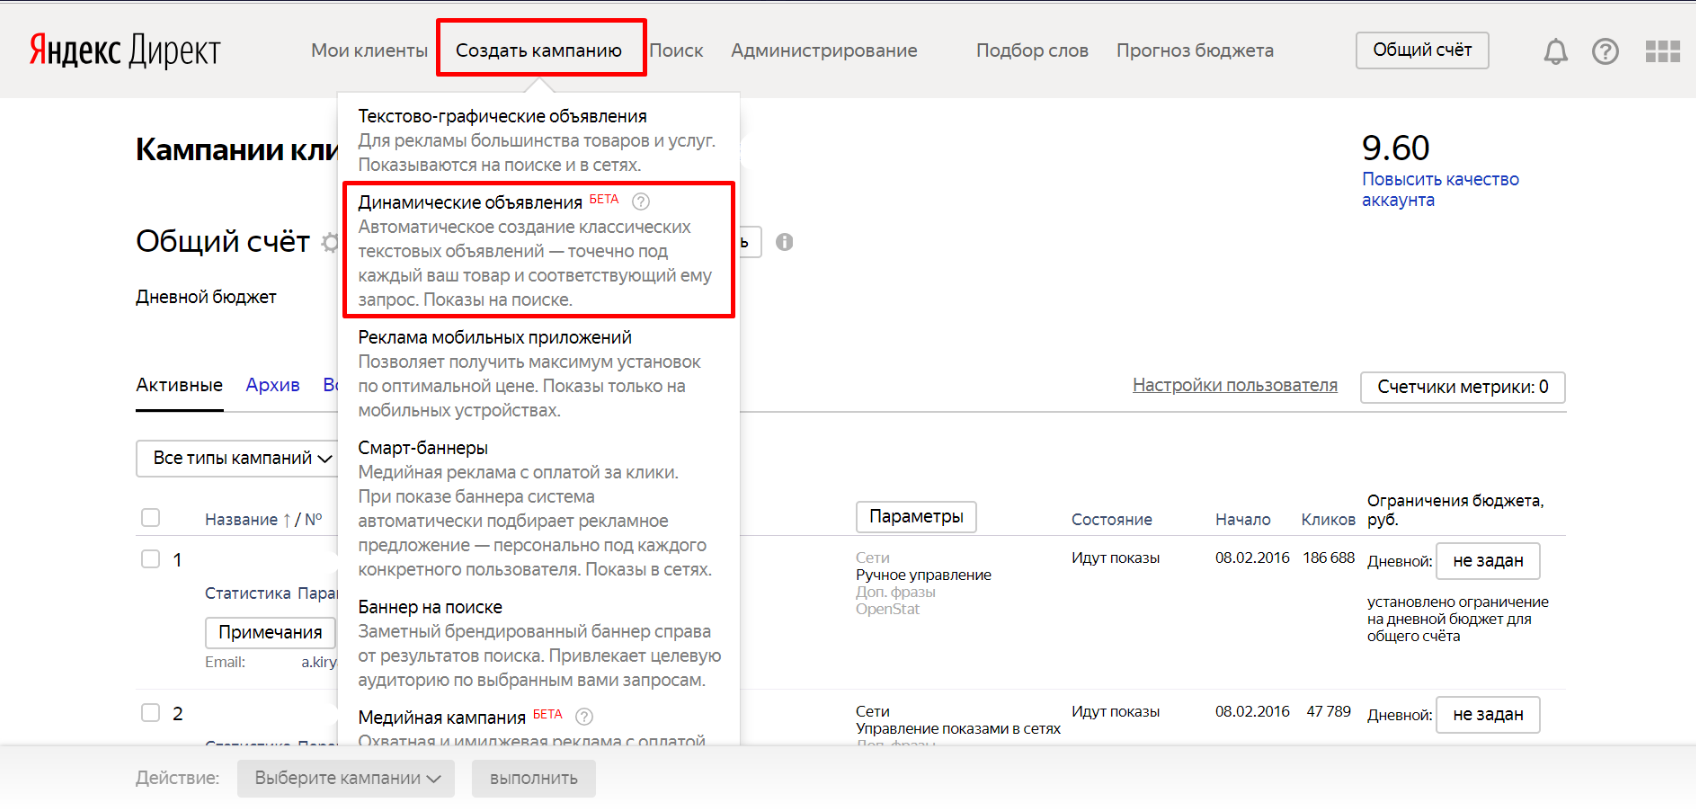Click не задан daily budget for campaign 1
Image resolution: width=1696 pixels, height=809 pixels.
coord(1488,561)
